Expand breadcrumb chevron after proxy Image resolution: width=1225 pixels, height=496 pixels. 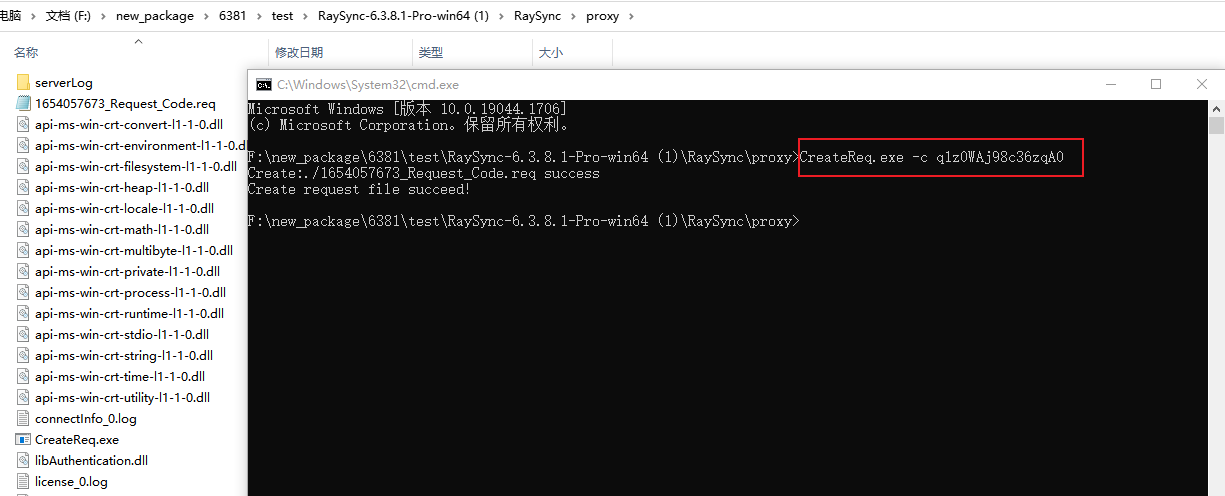point(630,16)
